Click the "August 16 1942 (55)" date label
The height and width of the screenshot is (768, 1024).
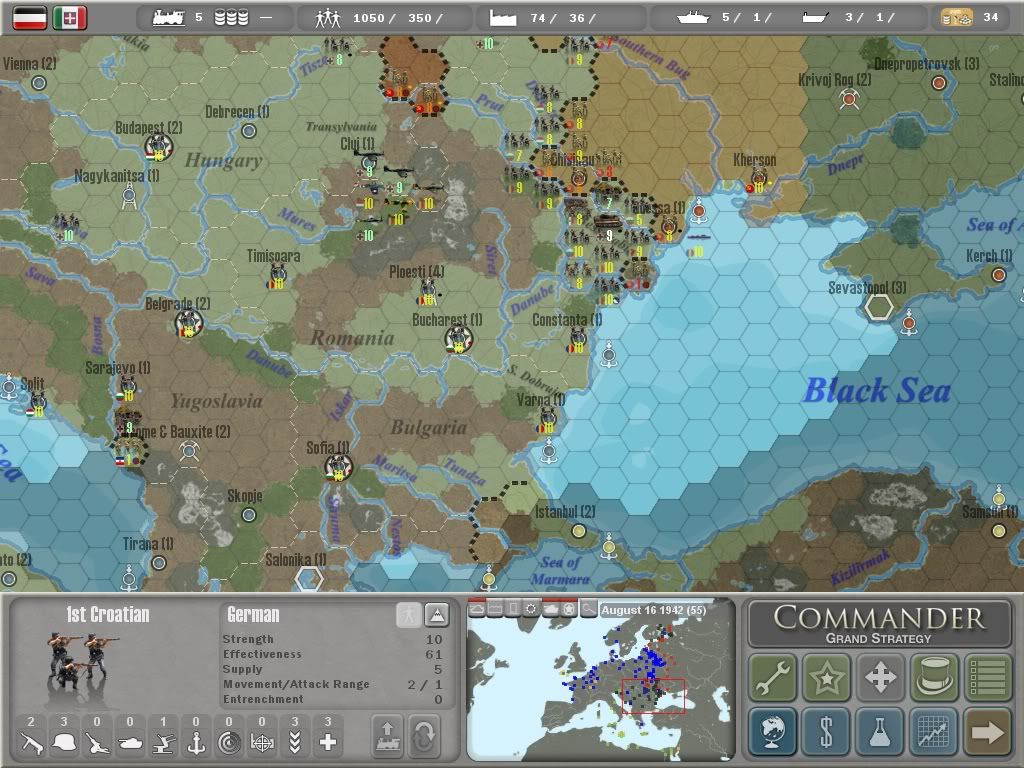click(654, 610)
